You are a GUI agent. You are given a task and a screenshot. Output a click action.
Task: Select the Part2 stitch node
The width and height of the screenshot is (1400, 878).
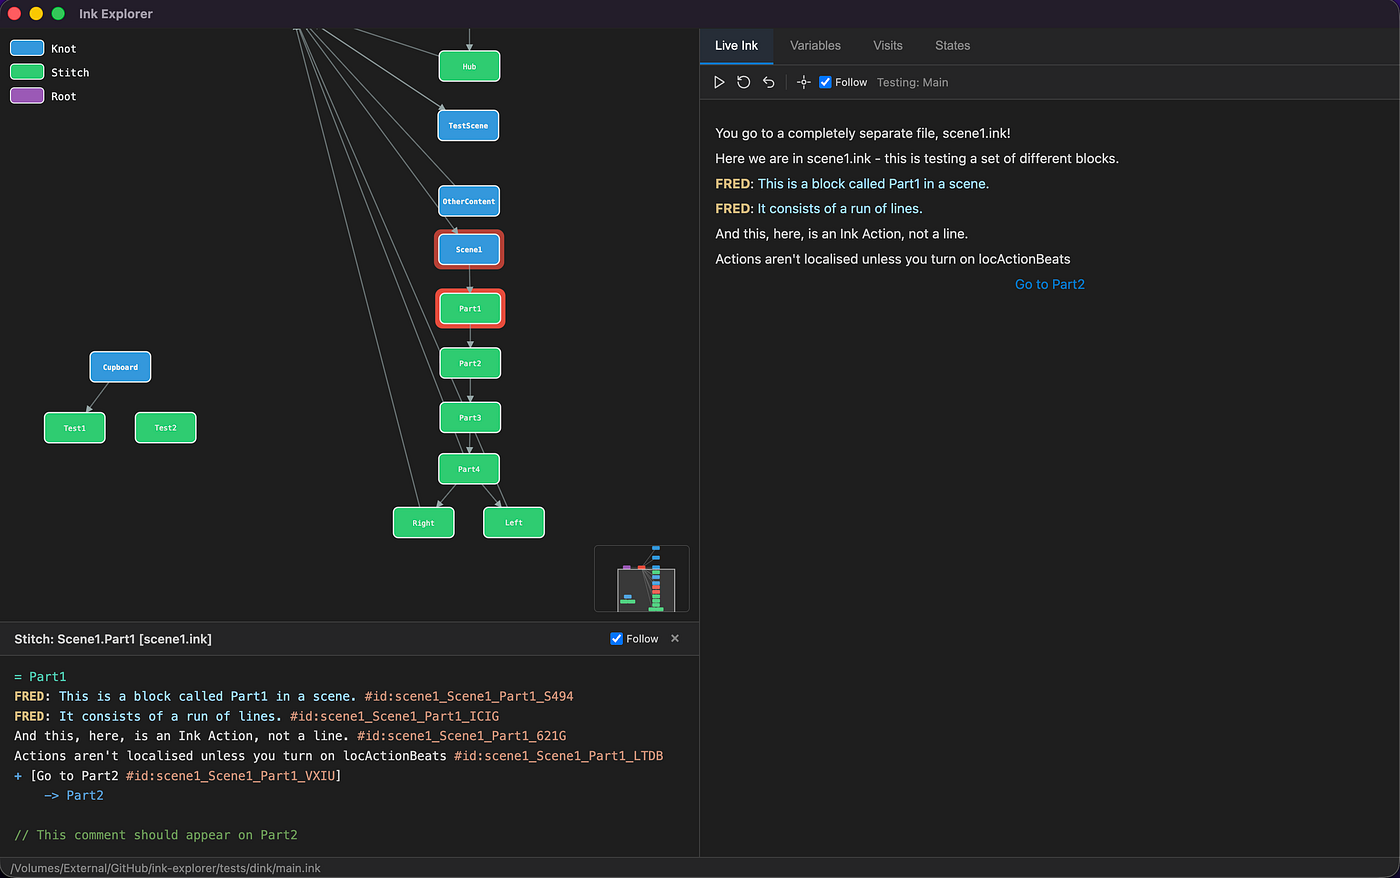coord(470,363)
